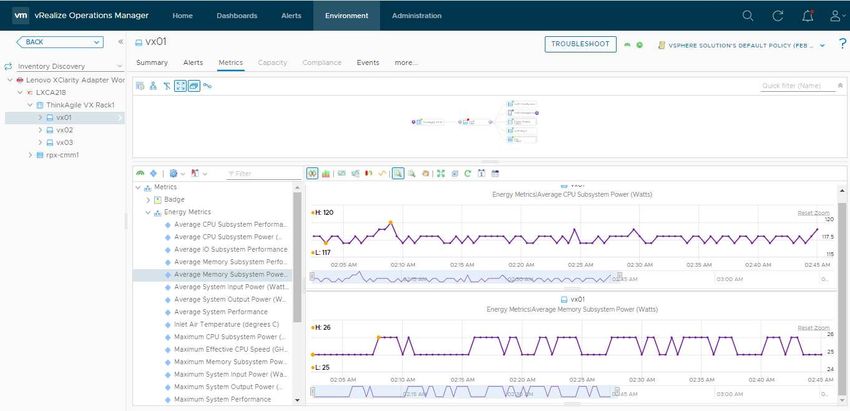The height and width of the screenshot is (411, 850).
Task: Collapse the ThinkAgile VX Rack1 node
Action: point(30,105)
